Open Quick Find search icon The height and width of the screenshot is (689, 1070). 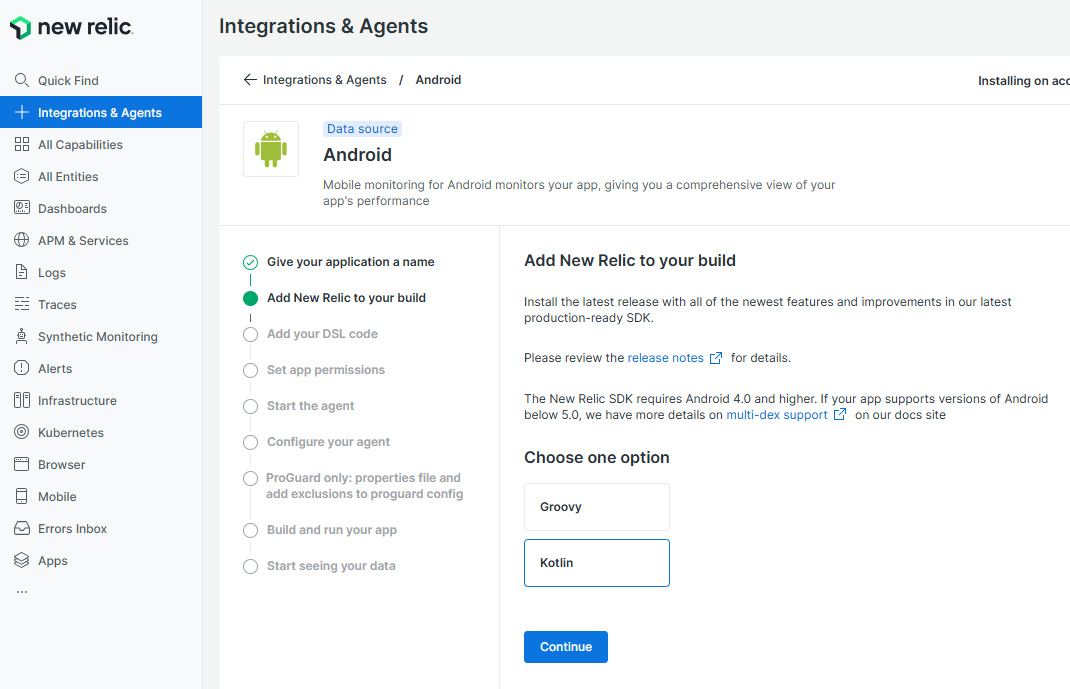[22, 80]
